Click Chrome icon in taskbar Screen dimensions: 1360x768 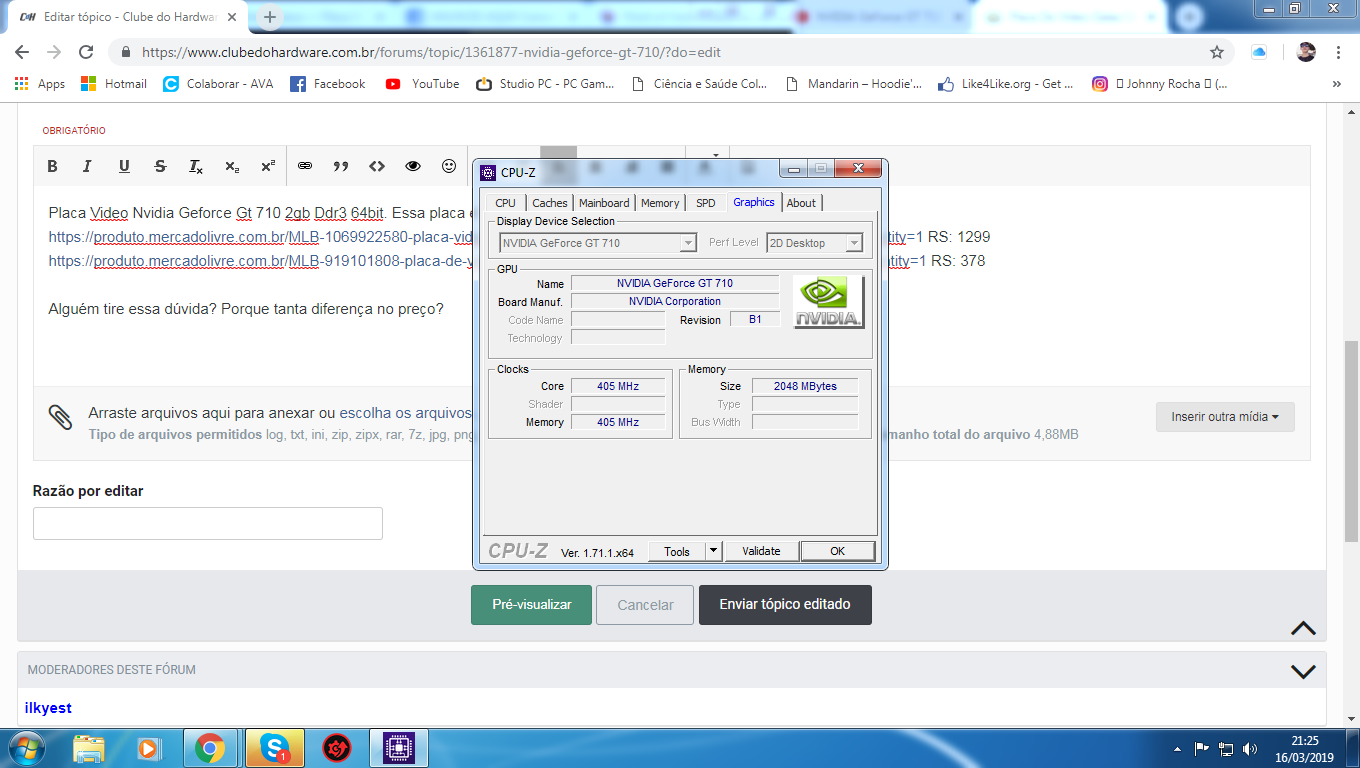click(210, 747)
